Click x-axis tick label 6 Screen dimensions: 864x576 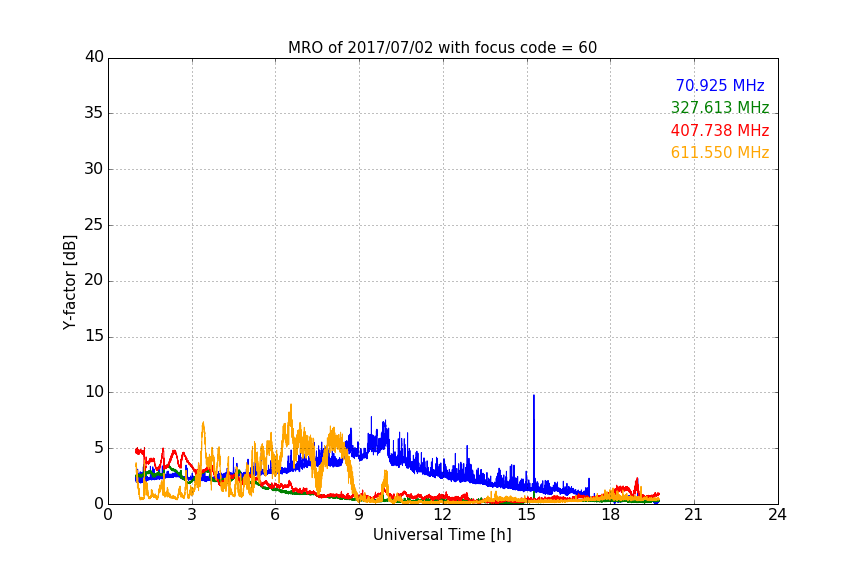pos(275,515)
